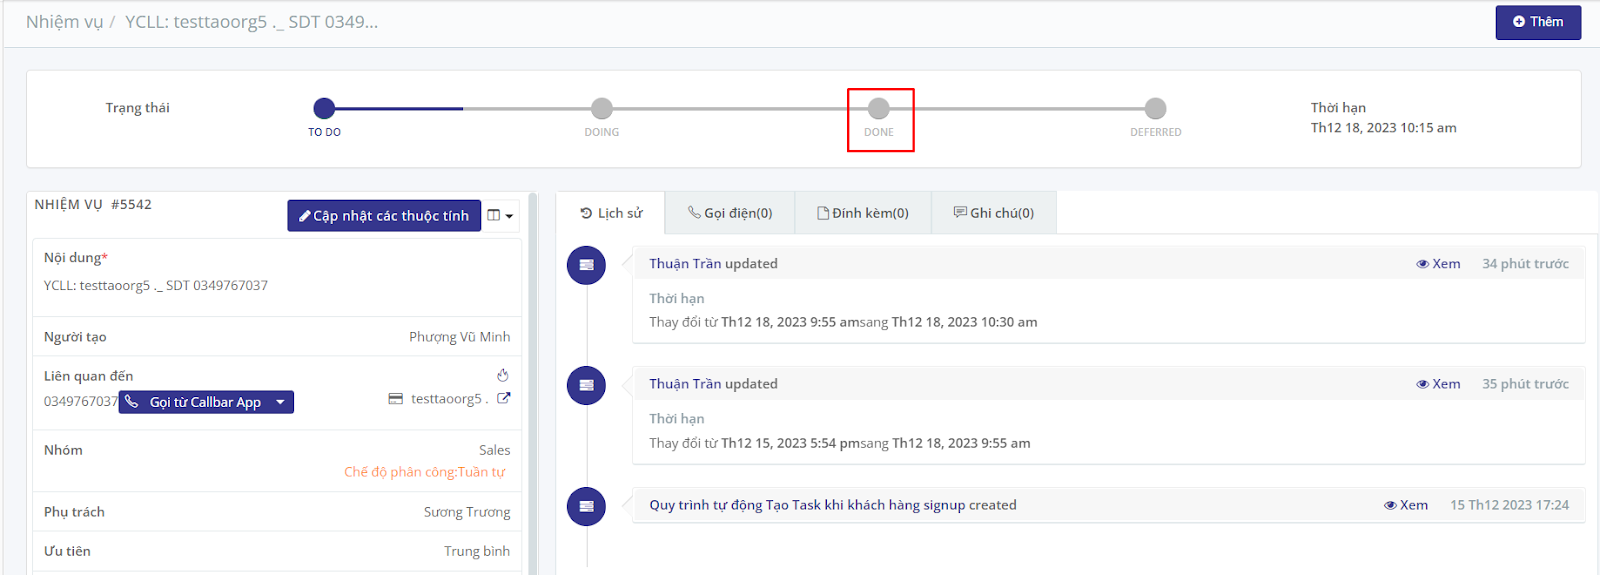Set status to DOING step
This screenshot has height=575, width=1600.
click(x=602, y=108)
